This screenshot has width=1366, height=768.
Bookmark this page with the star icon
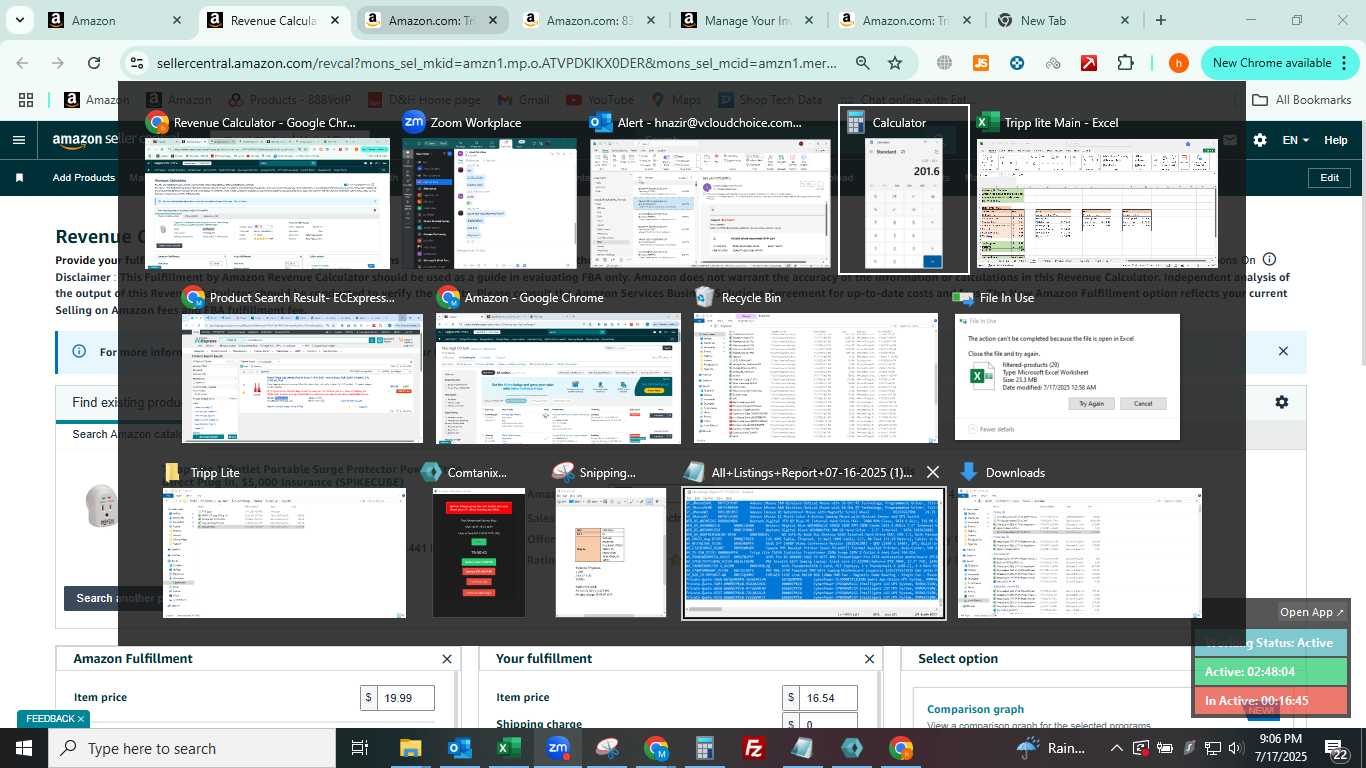(895, 63)
